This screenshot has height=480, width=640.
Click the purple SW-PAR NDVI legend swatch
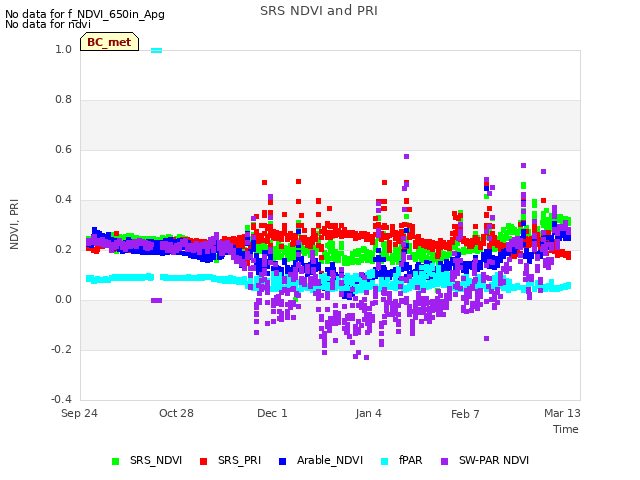coord(445,462)
